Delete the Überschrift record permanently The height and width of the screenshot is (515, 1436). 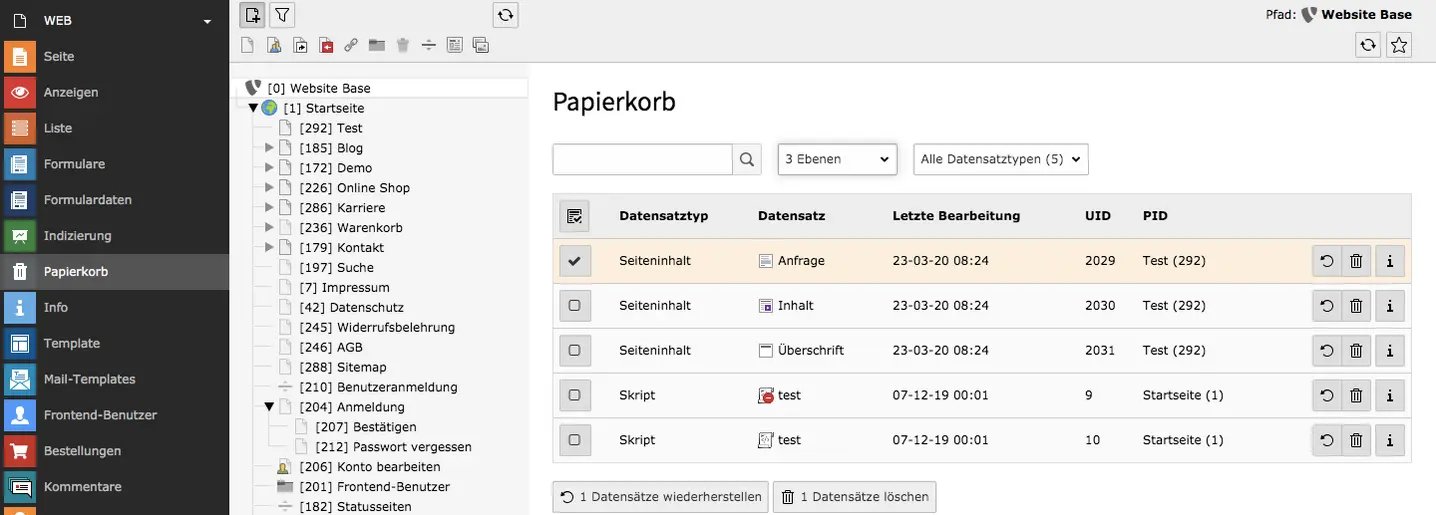pos(1356,351)
